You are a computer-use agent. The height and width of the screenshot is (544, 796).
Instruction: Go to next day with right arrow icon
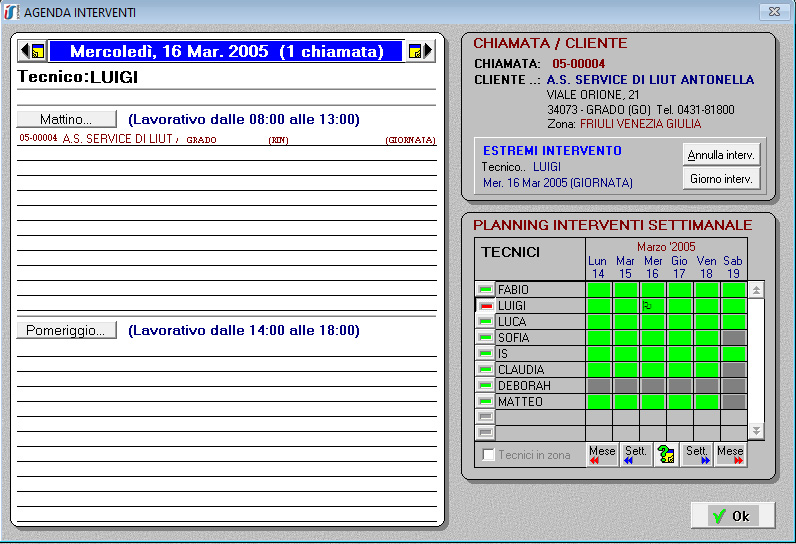(x=429, y=51)
